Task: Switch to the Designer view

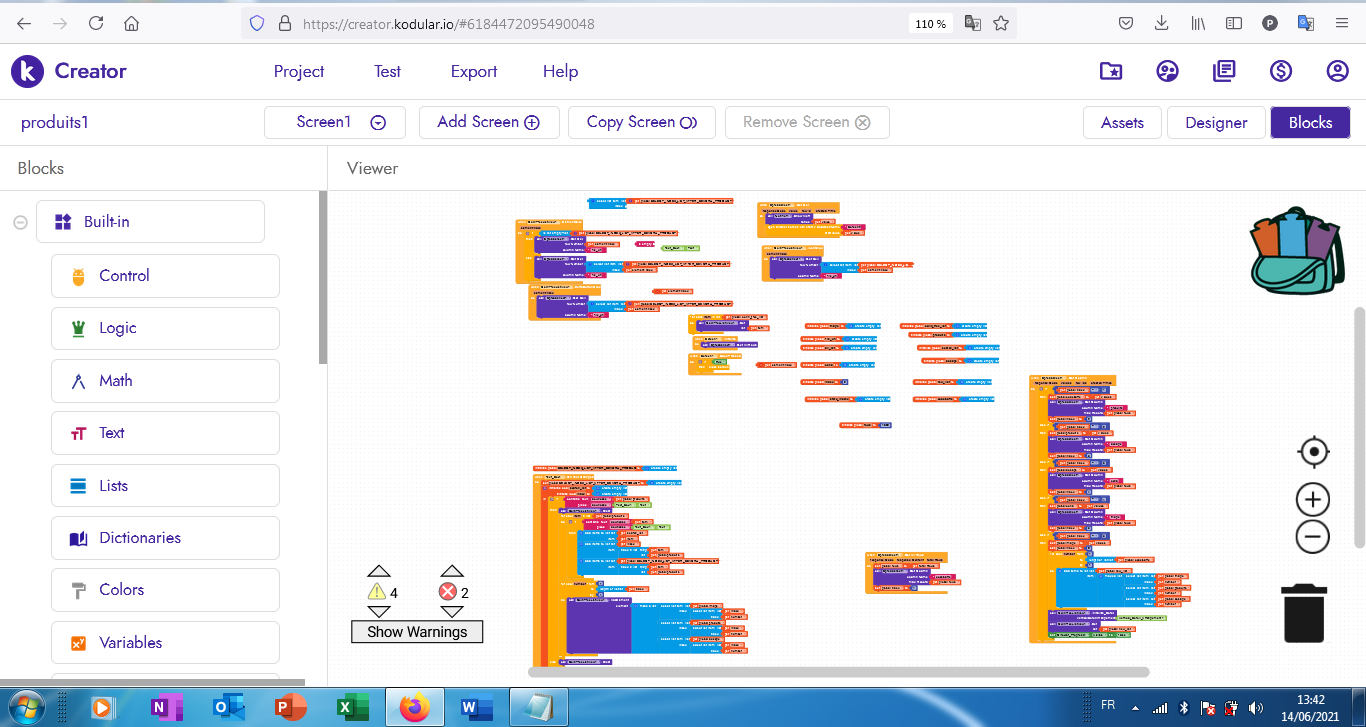Action: pyautogui.click(x=1216, y=122)
